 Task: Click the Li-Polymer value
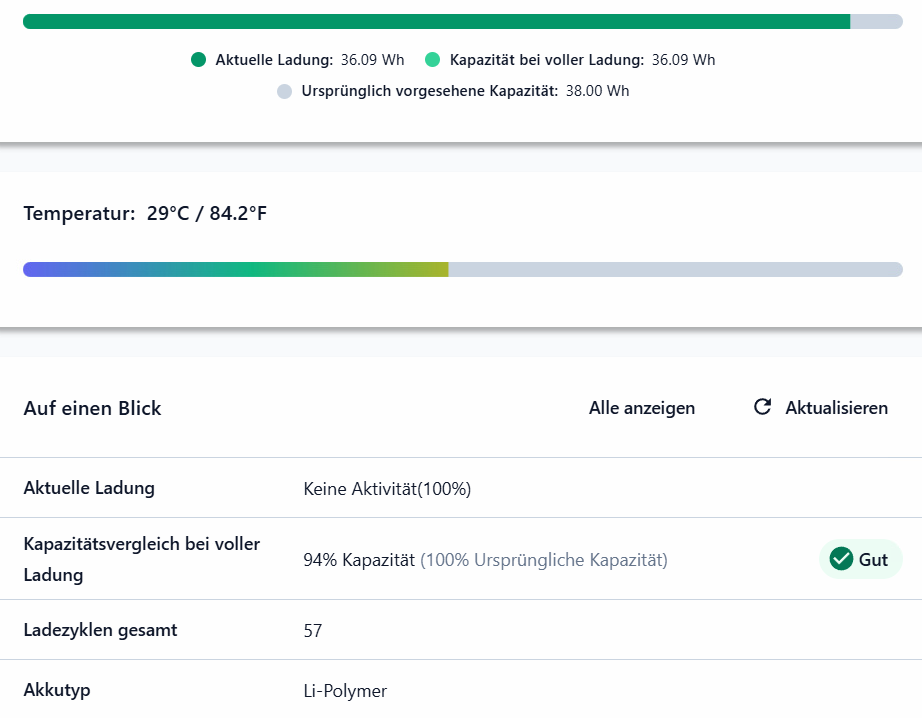[x=345, y=690]
